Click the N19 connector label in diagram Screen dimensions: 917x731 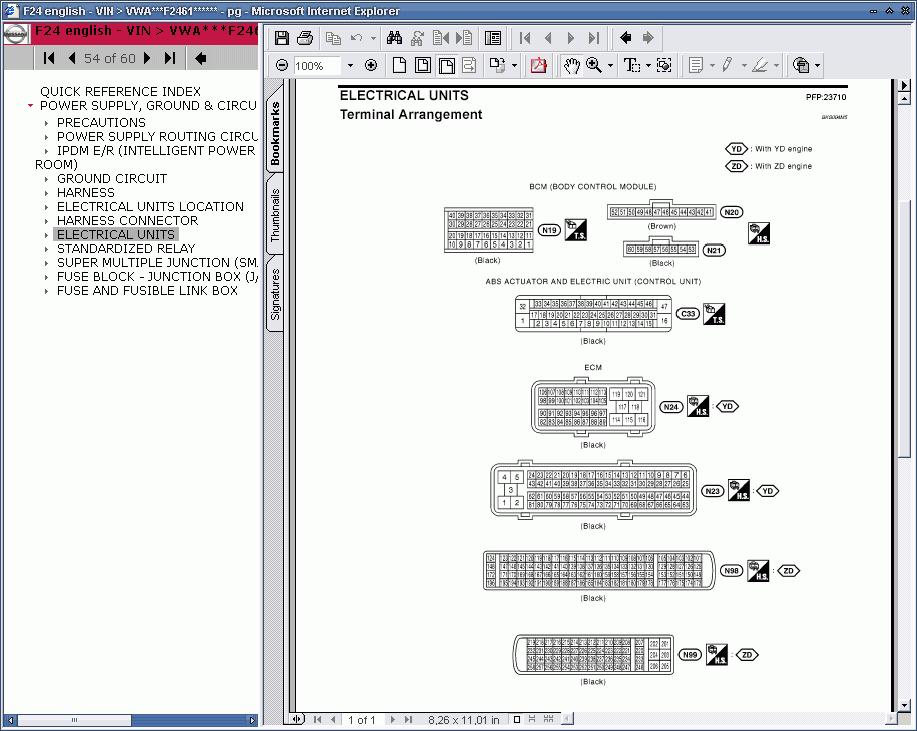549,230
